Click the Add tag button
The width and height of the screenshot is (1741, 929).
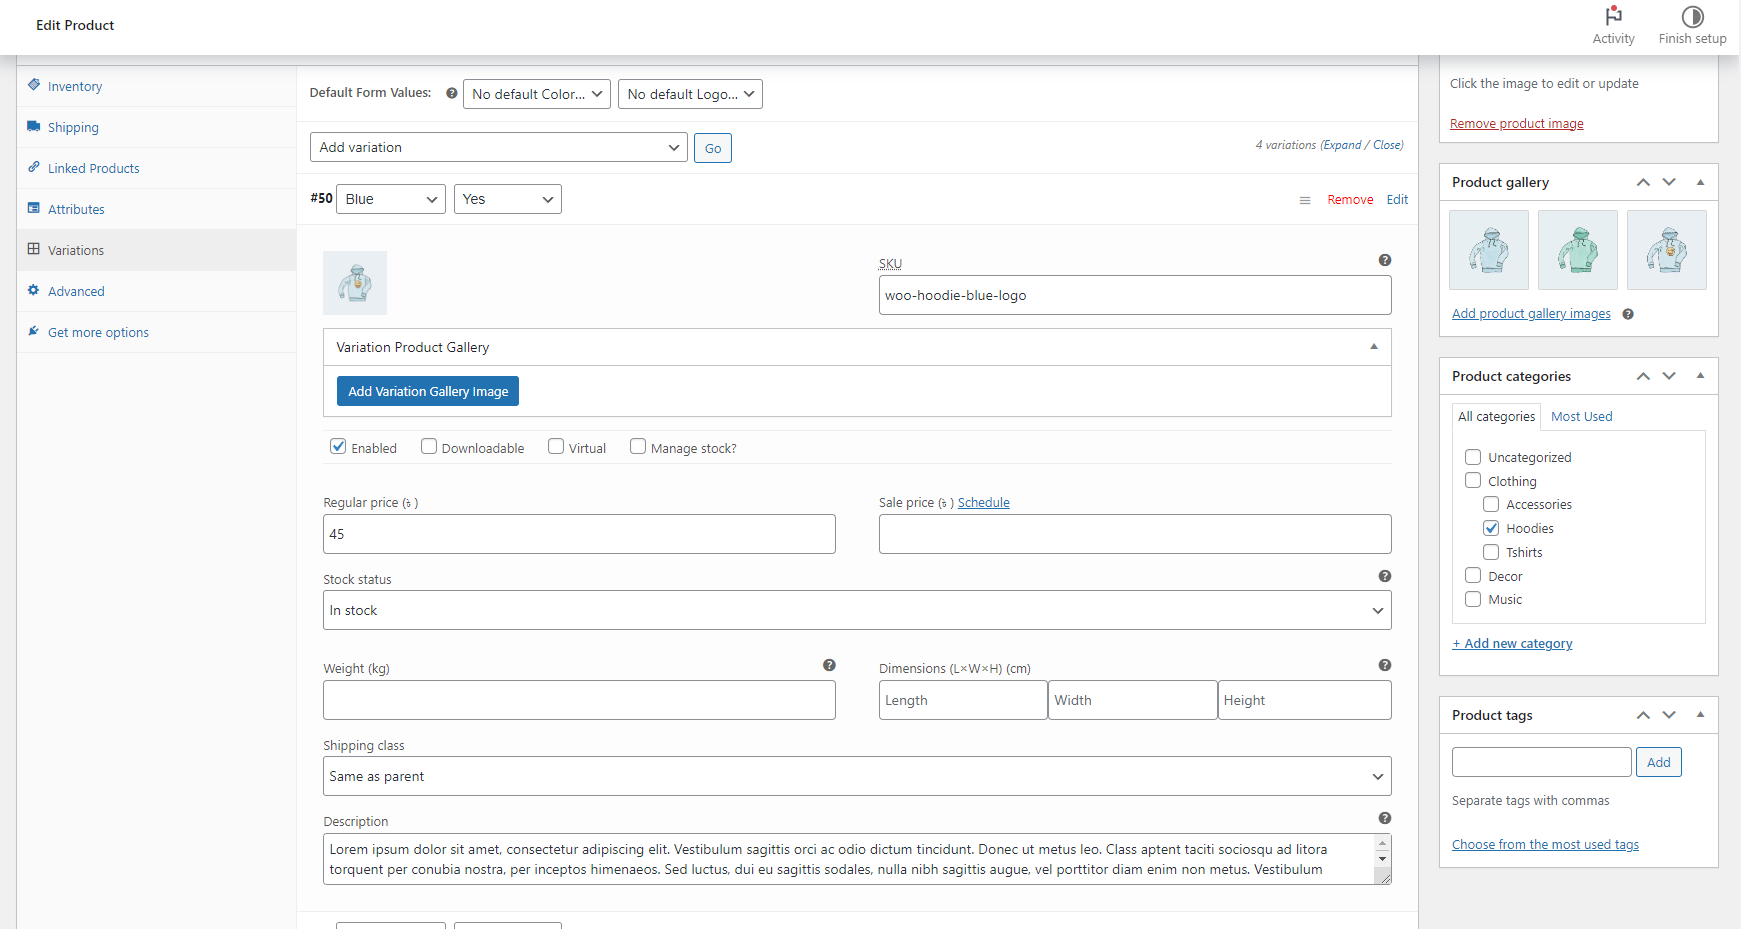1659,762
